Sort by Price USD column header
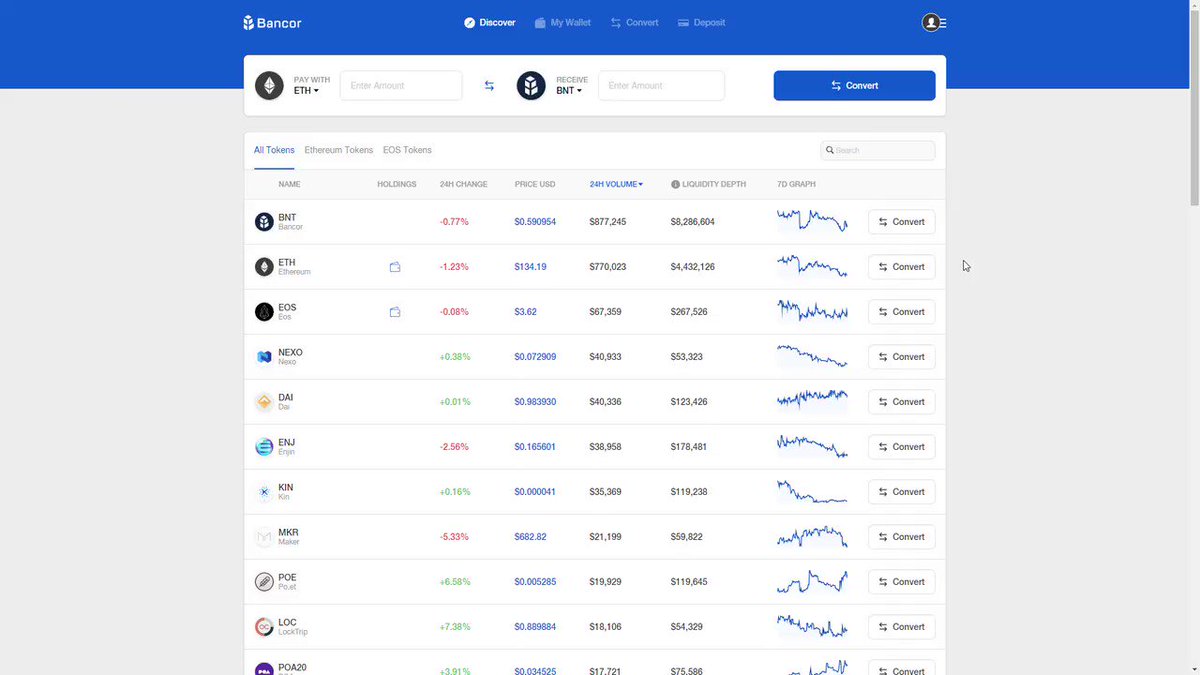This screenshot has width=1200, height=675. coord(535,184)
